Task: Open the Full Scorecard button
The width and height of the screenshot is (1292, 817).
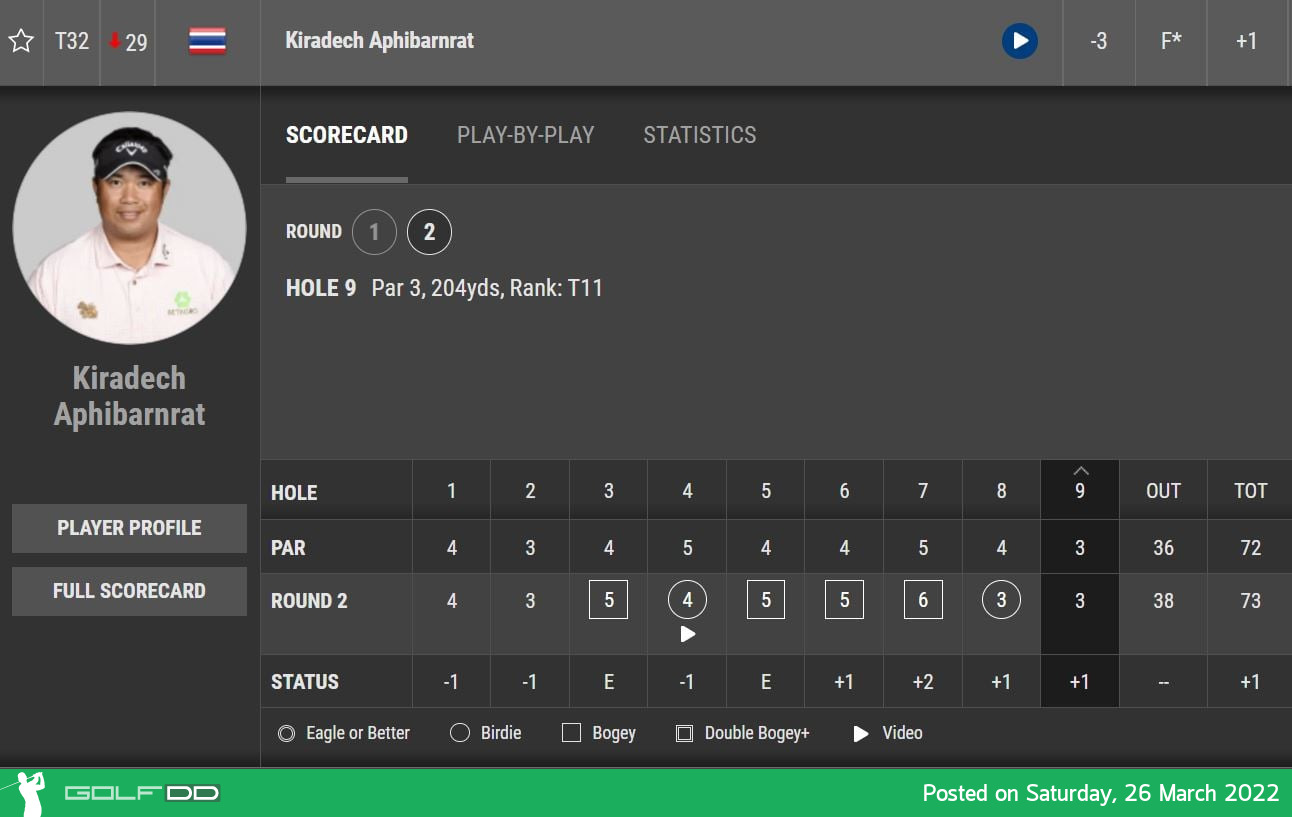Action: point(129,591)
